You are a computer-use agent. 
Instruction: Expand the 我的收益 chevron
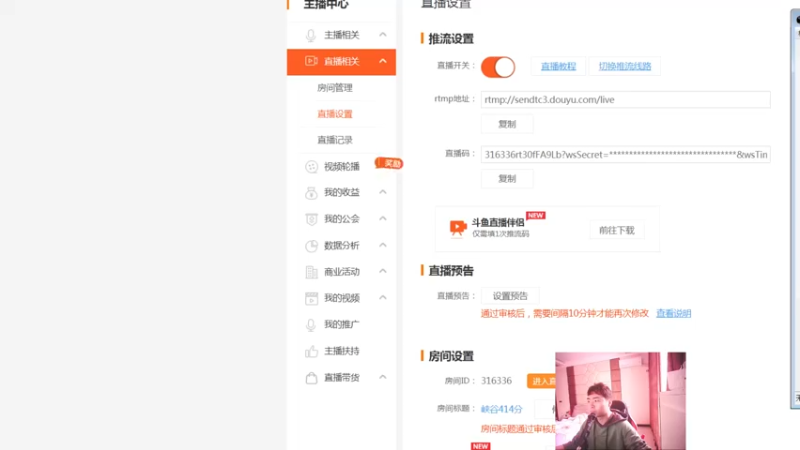tap(383, 192)
